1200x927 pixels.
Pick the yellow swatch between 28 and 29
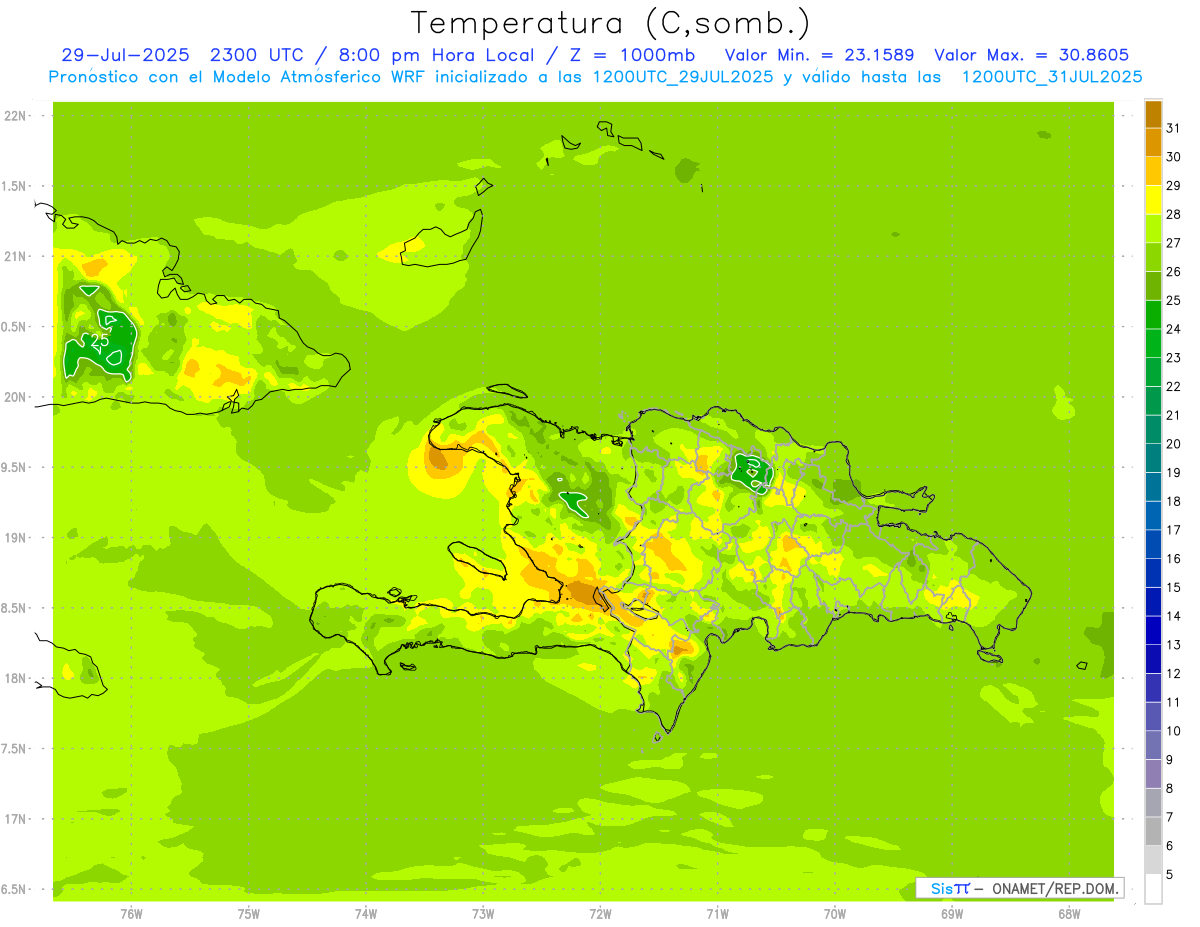coord(1153,200)
